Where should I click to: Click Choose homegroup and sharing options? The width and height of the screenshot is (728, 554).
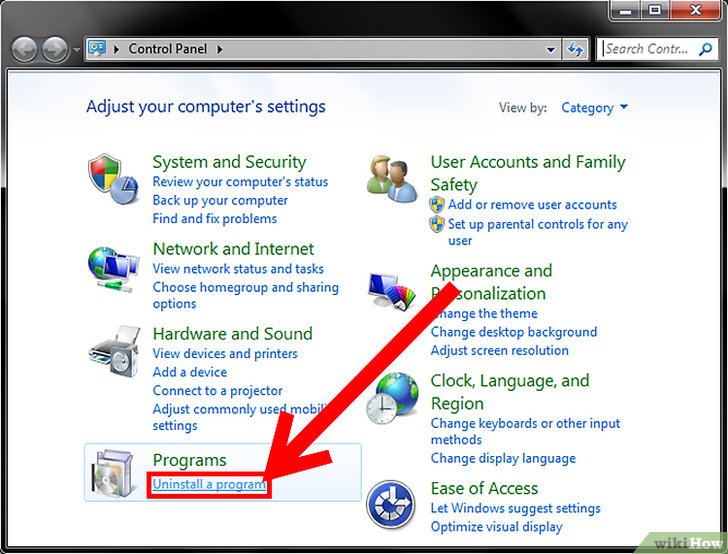(246, 295)
